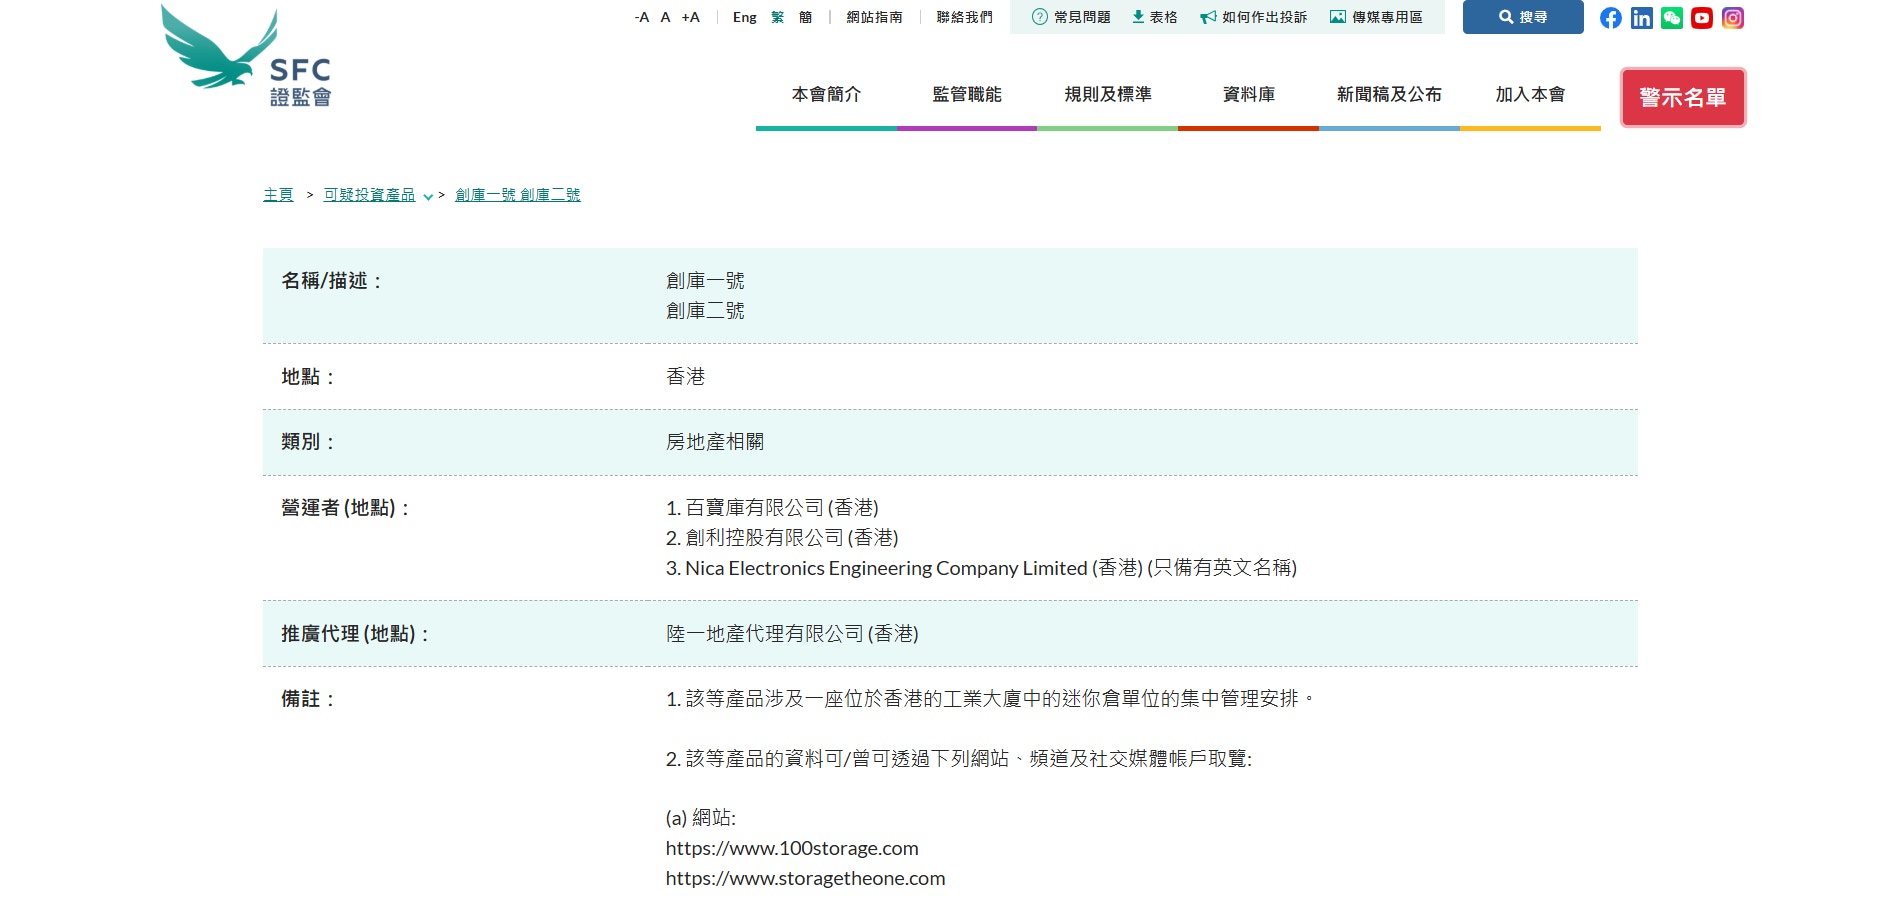Increase font size with +A
Viewport: 1894px width, 911px height.
(690, 17)
